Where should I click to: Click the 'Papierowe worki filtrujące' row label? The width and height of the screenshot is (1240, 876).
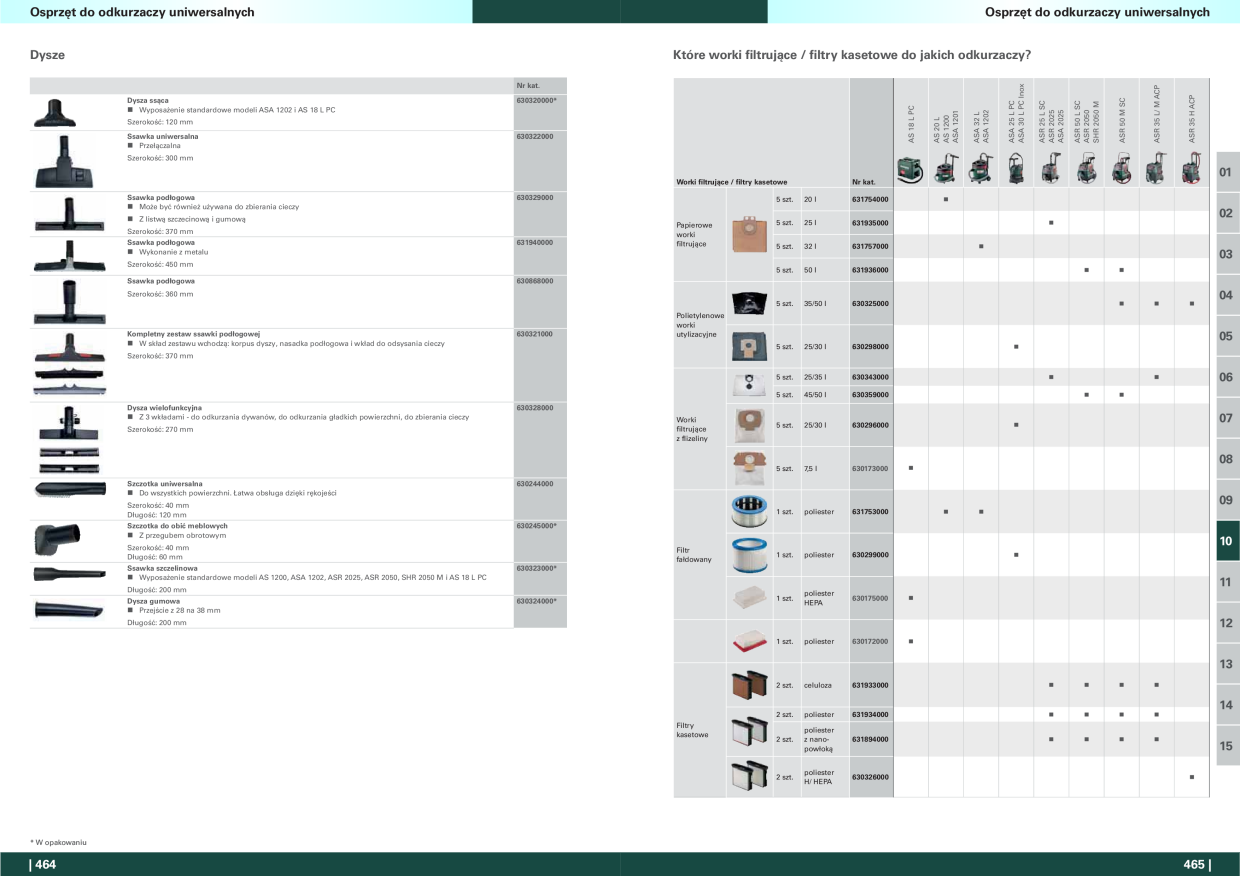point(695,235)
